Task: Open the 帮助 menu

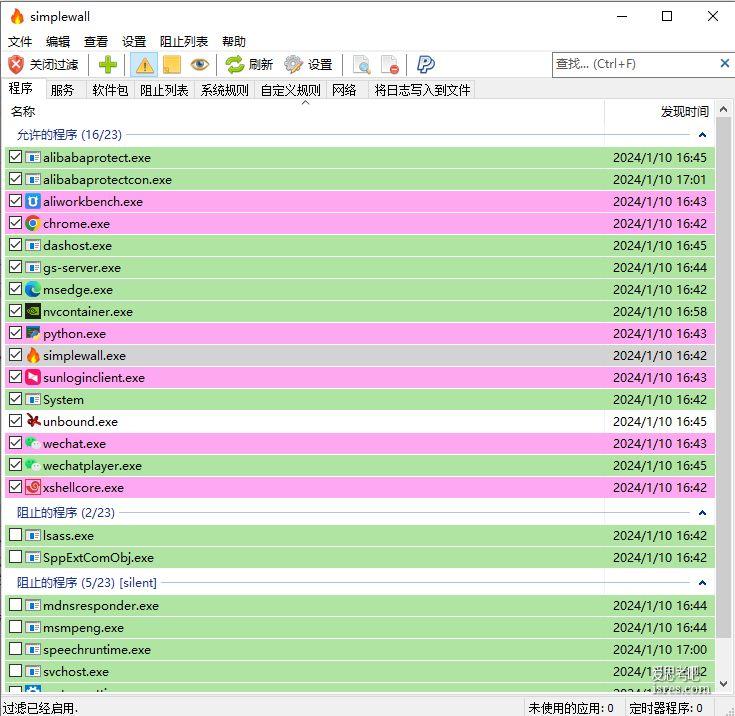Action: [234, 42]
